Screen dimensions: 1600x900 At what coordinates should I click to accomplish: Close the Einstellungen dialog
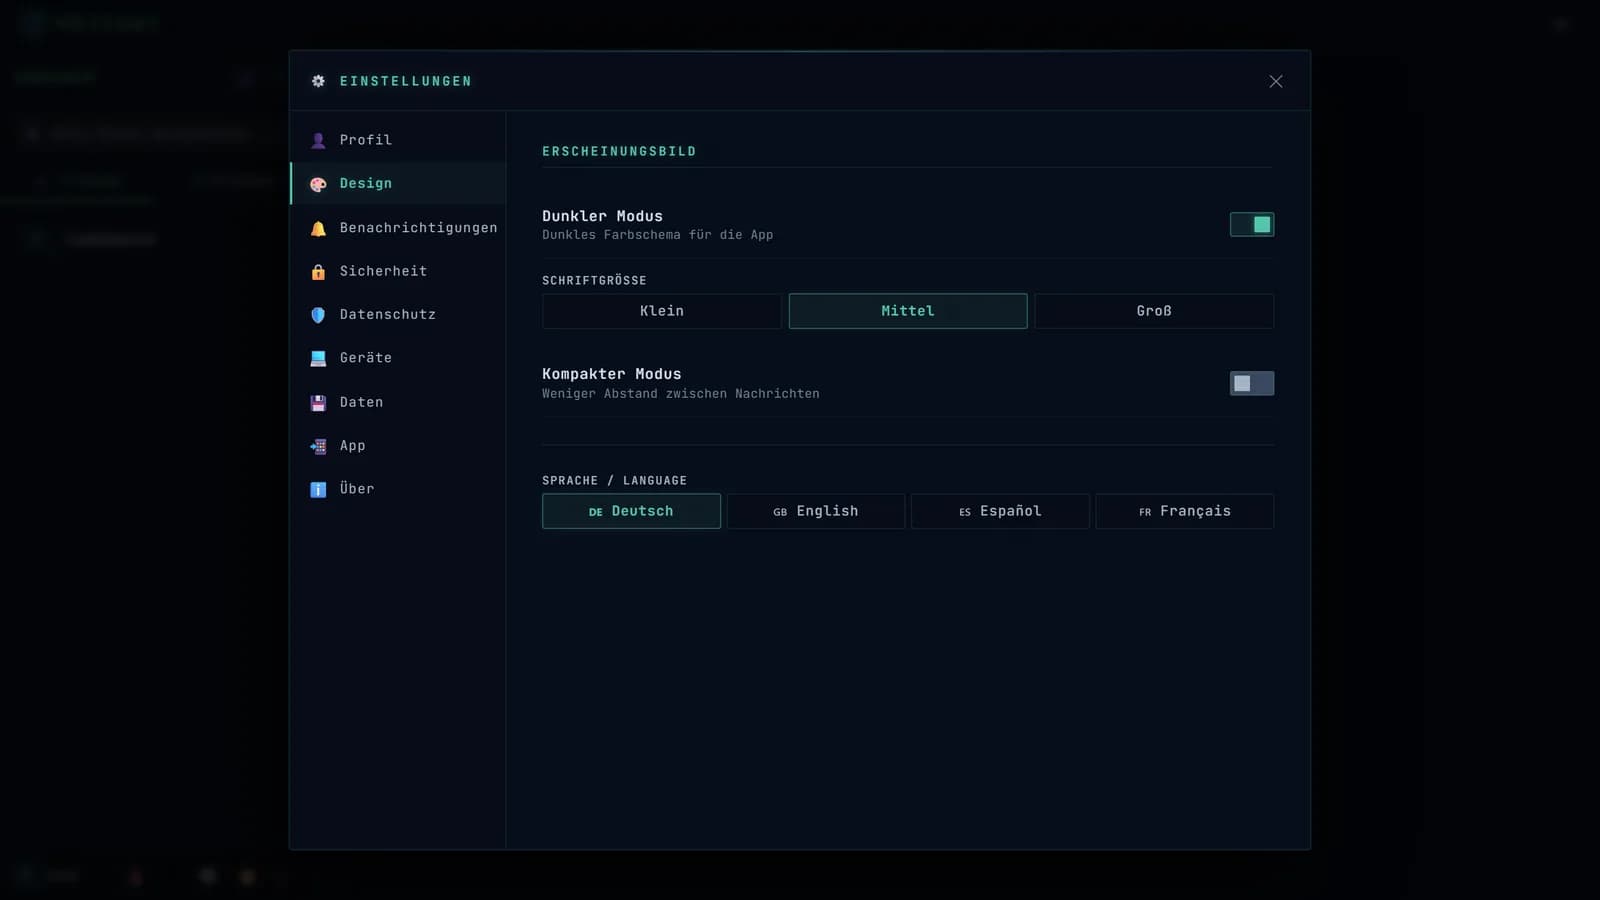[x=1276, y=81]
